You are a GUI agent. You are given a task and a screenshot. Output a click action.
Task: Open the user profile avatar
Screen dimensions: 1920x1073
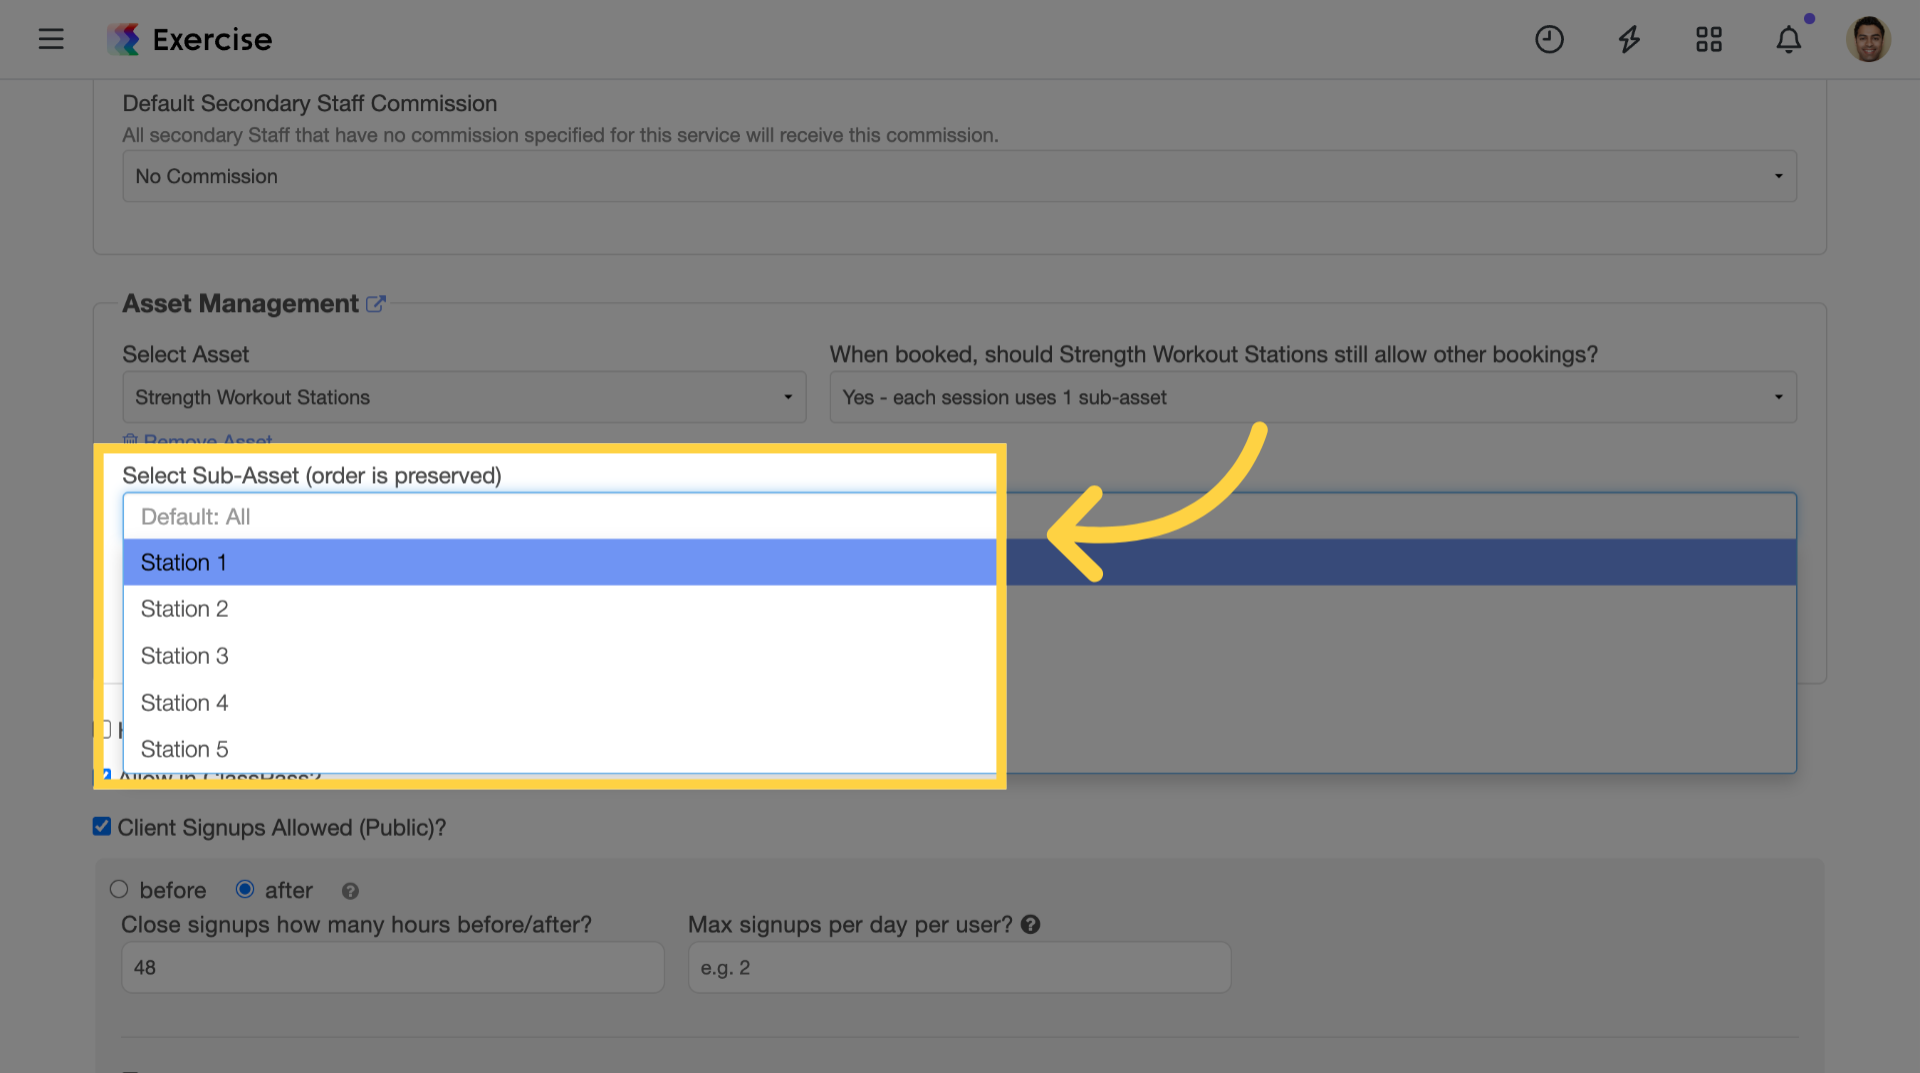coord(1868,39)
